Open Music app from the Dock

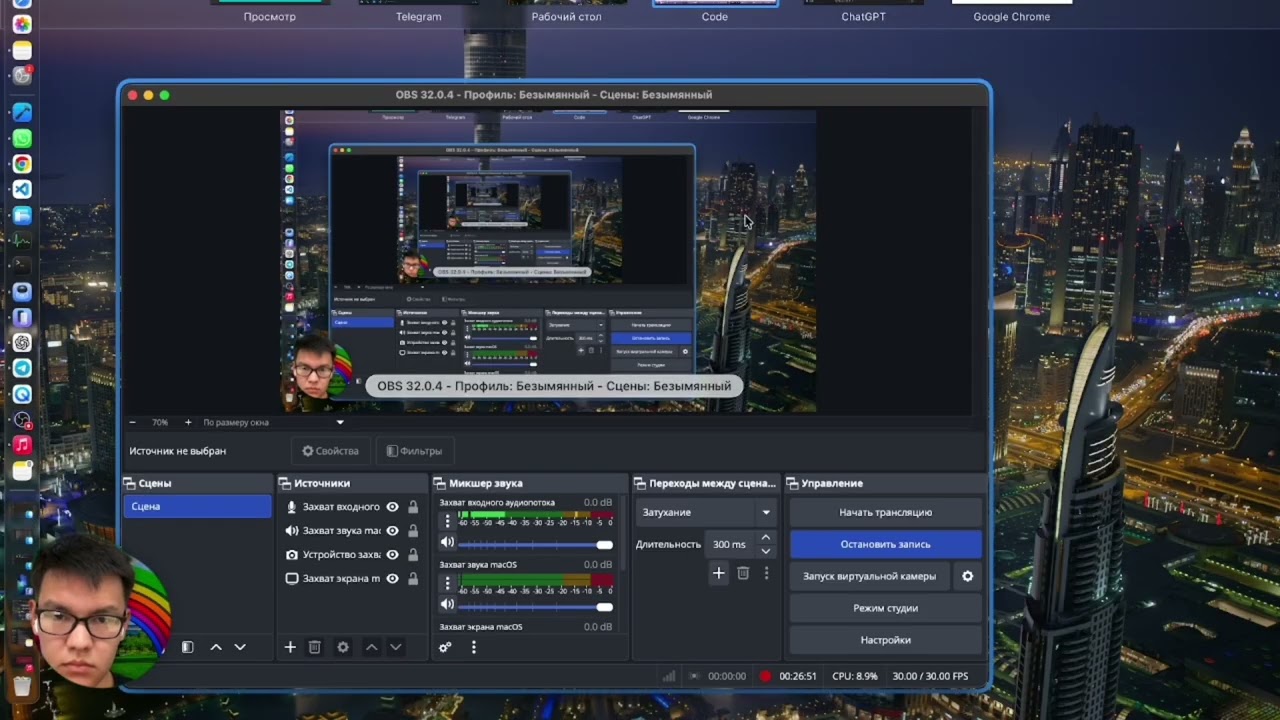(21, 445)
